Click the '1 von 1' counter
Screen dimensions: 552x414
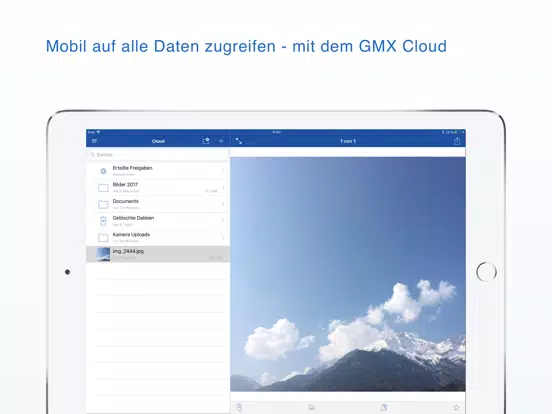[348, 141]
